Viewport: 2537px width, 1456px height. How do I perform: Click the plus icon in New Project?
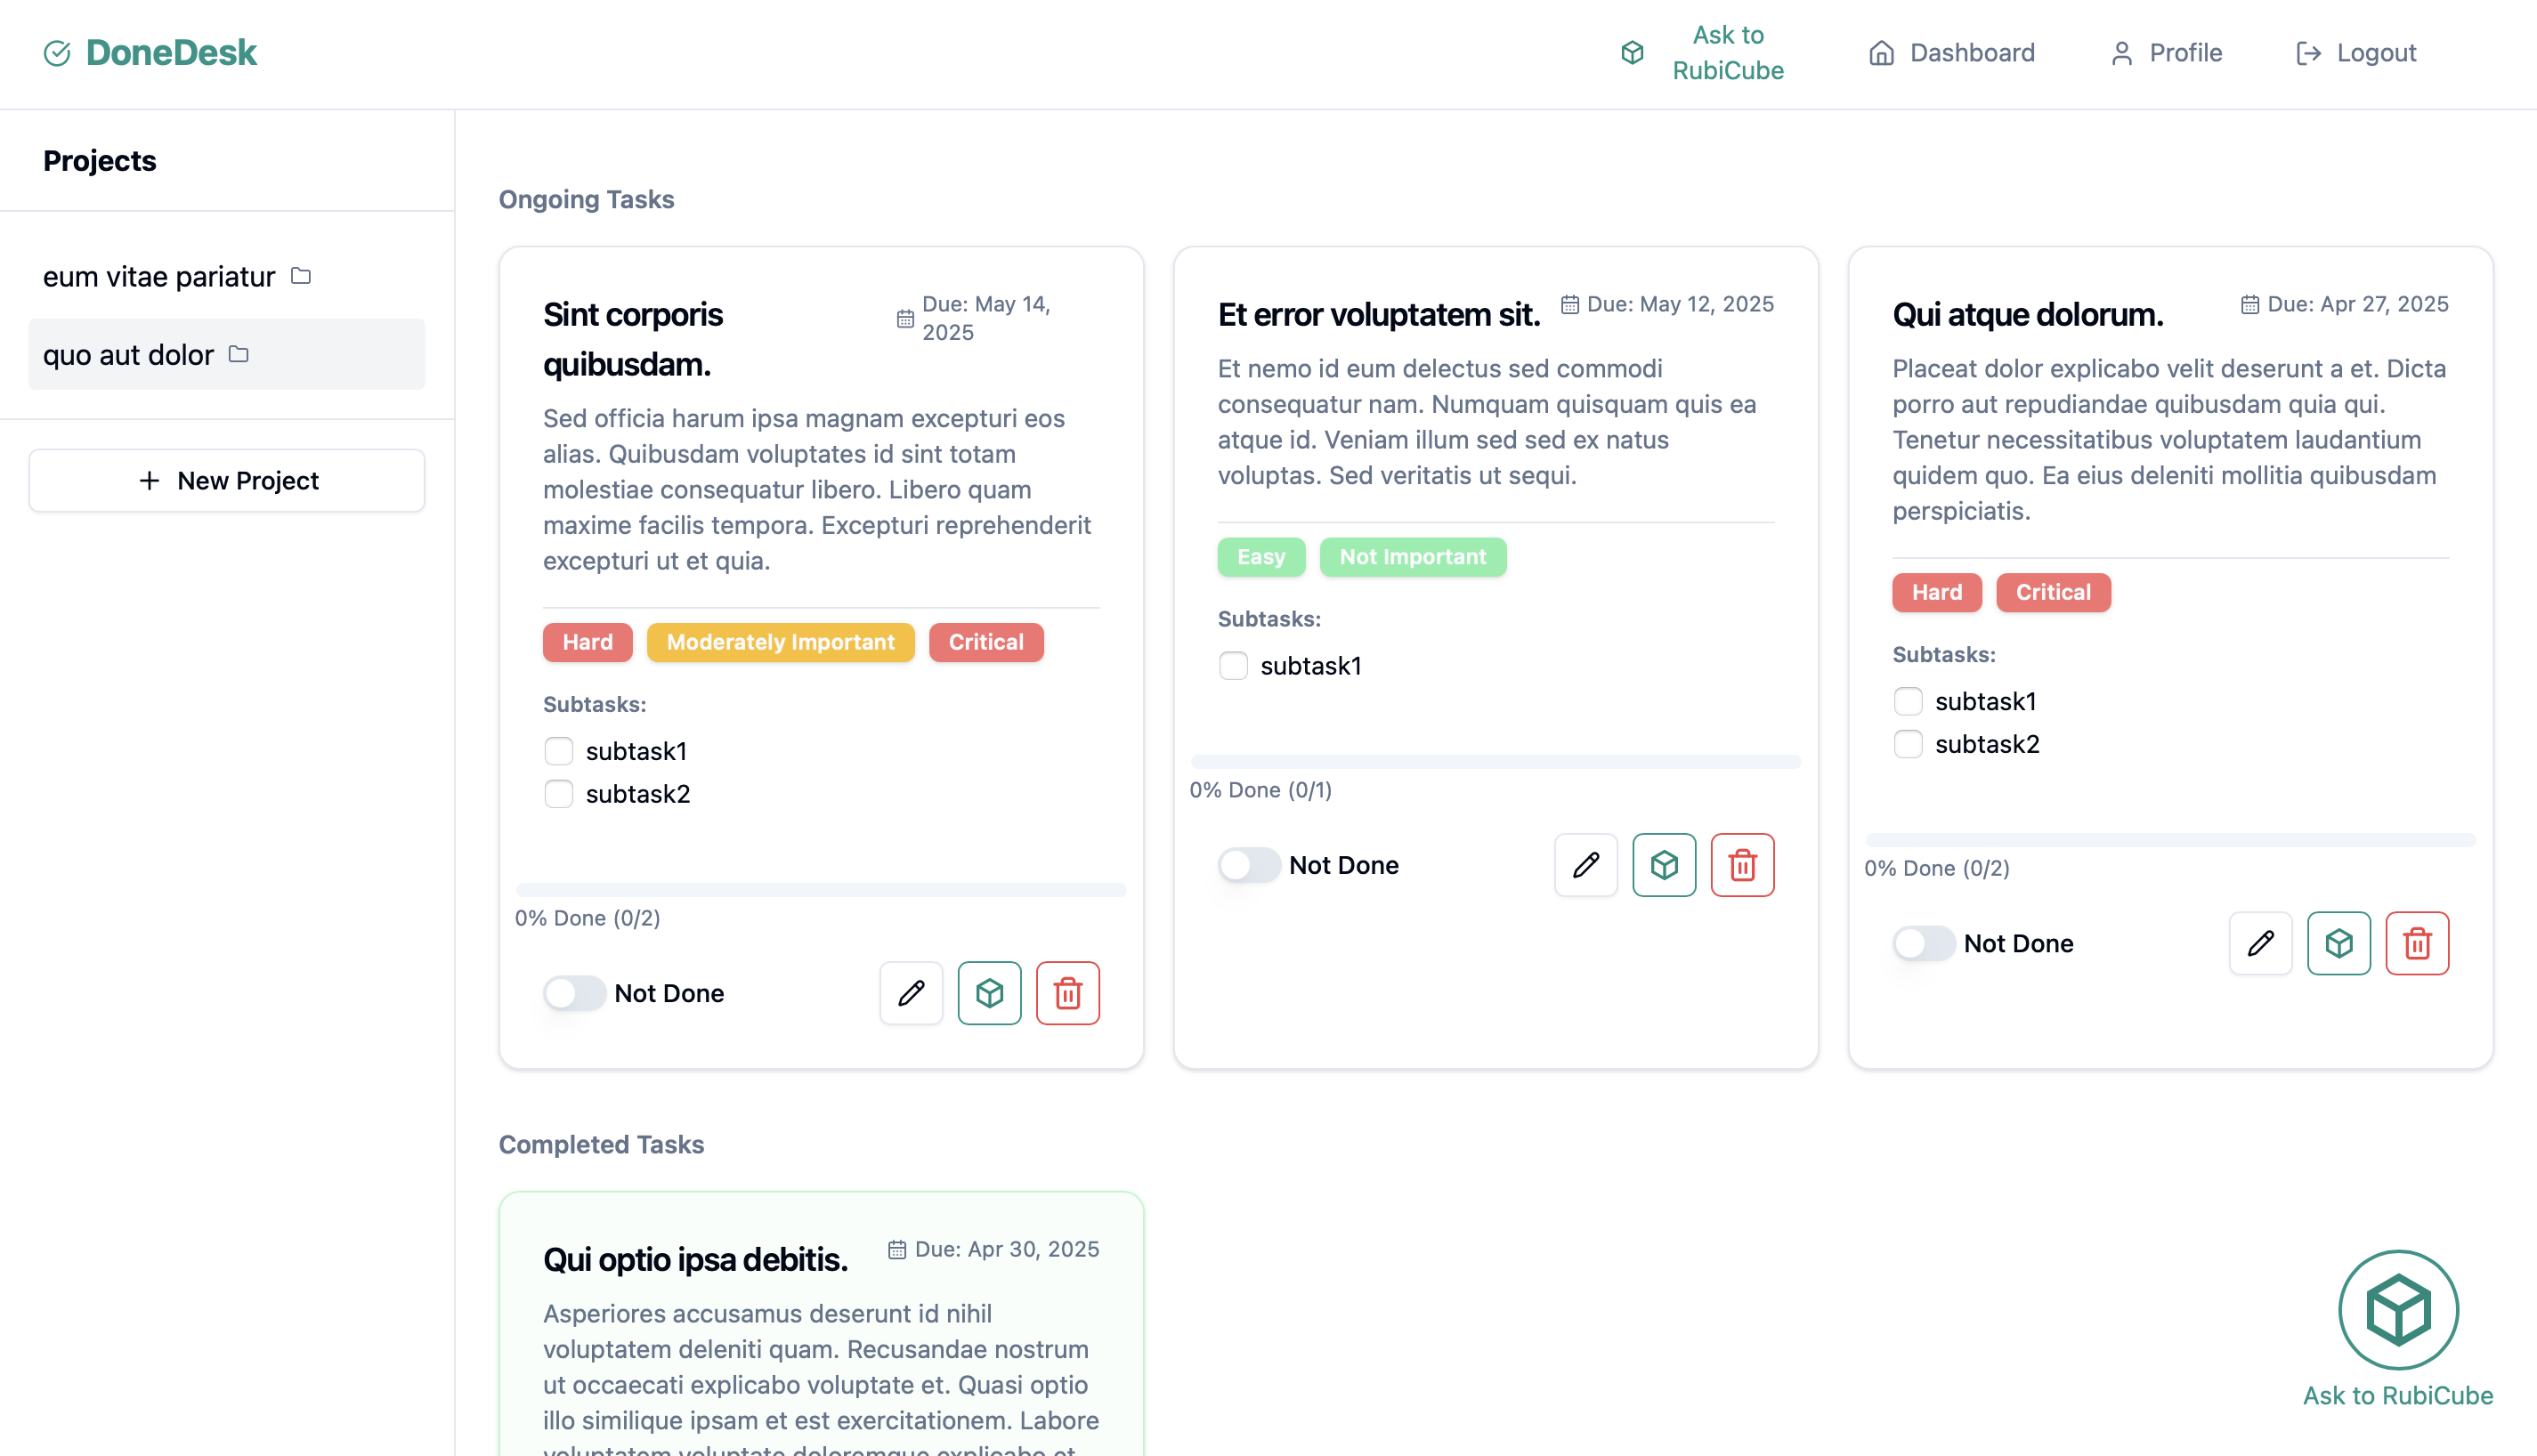point(149,480)
